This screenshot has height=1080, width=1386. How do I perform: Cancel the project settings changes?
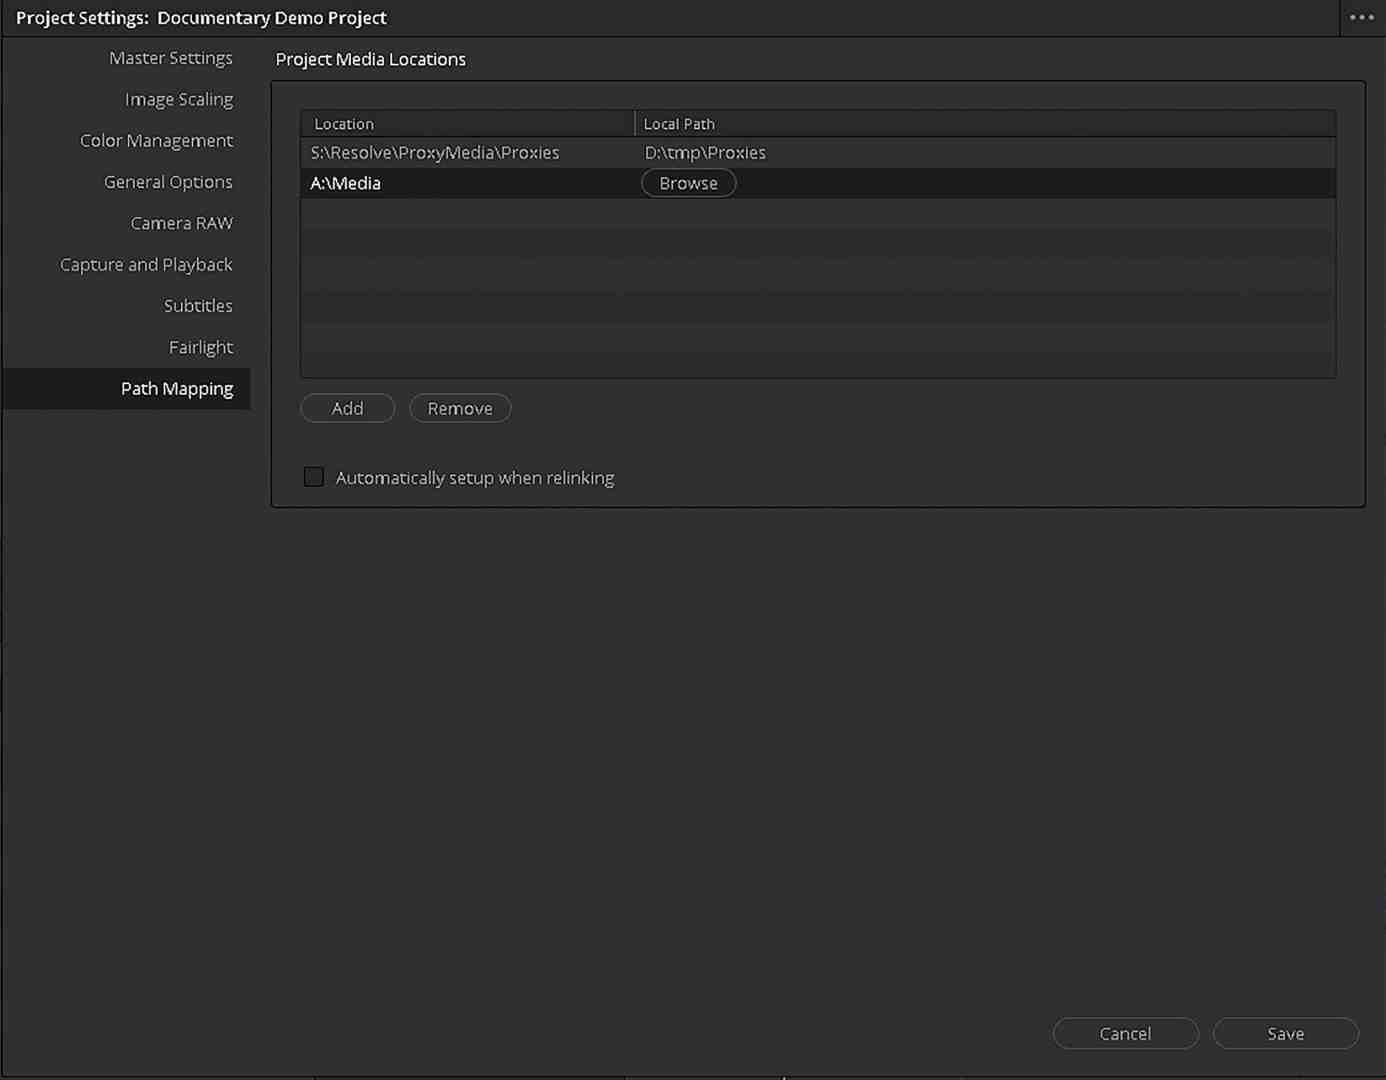1125,1033
